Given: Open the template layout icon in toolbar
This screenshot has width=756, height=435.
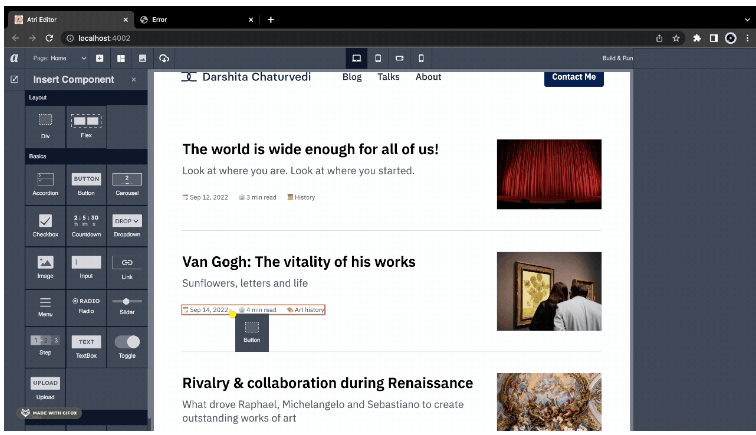Looking at the screenshot, I should click(121, 58).
